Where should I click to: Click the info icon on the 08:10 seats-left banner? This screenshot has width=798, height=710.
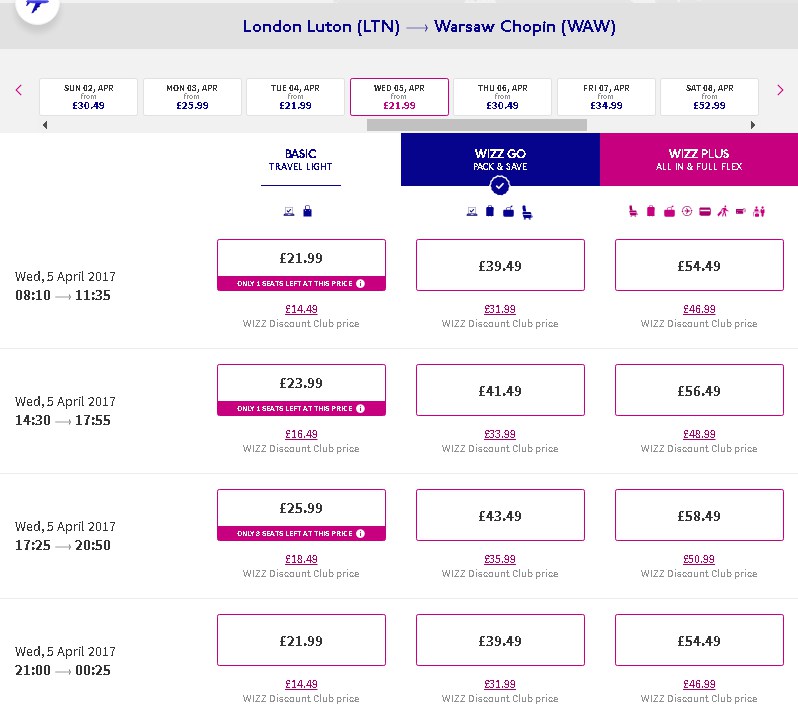point(360,283)
